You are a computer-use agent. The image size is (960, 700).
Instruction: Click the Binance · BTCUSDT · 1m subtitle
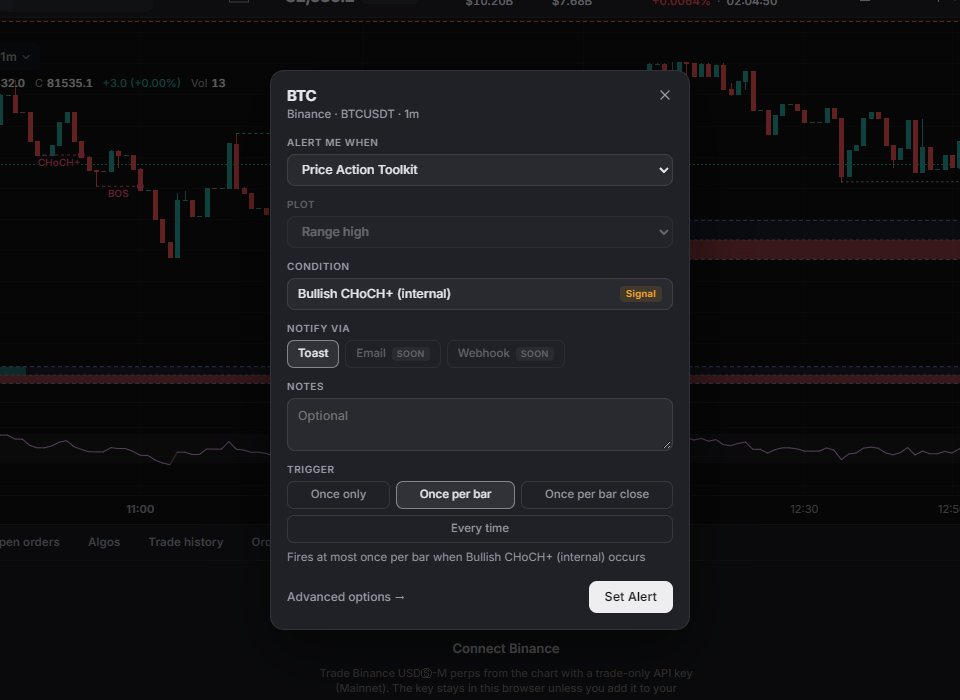point(353,114)
